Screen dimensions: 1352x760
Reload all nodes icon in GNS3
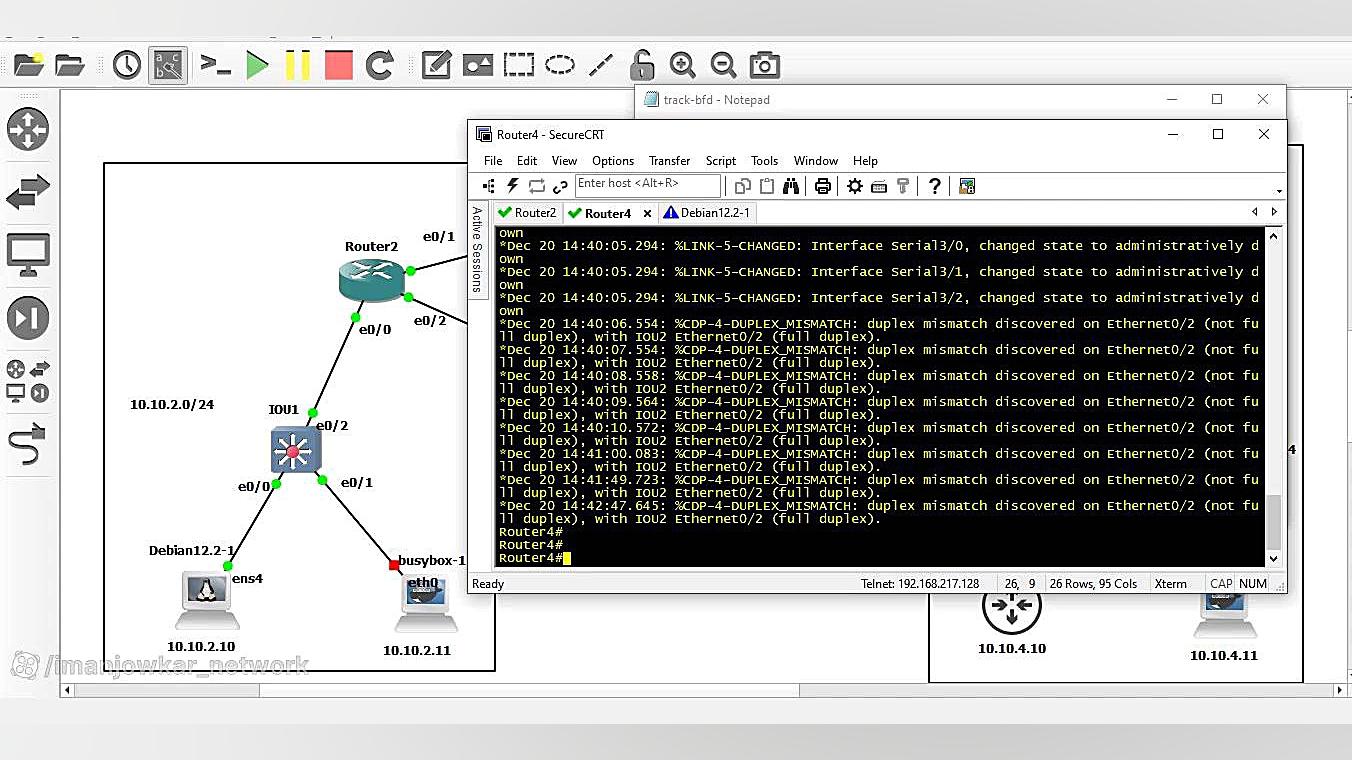(380, 65)
